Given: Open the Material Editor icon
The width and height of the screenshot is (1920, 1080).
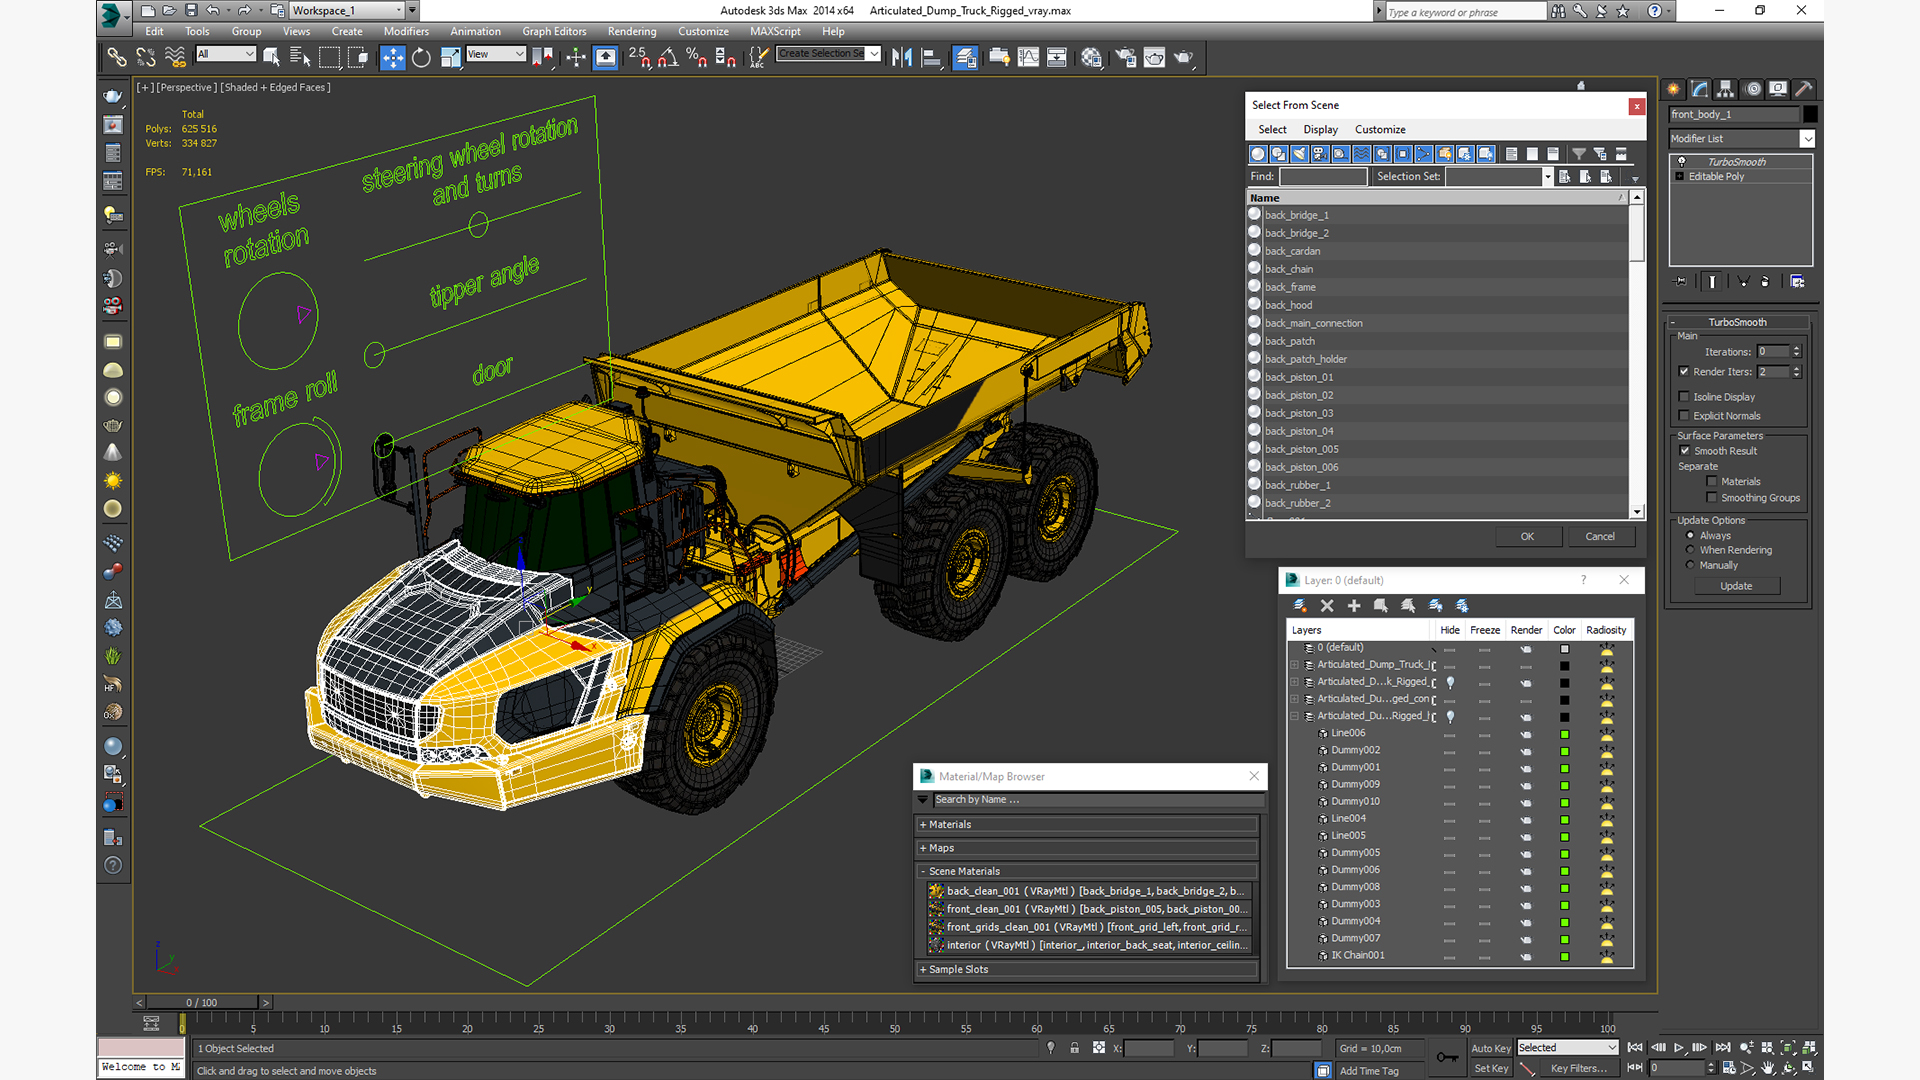Looking at the screenshot, I should click(1091, 57).
